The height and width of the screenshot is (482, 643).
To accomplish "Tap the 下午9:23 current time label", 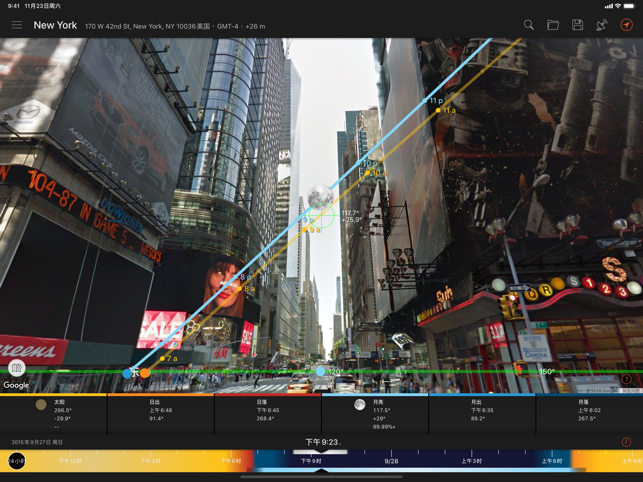I will click(x=323, y=442).
